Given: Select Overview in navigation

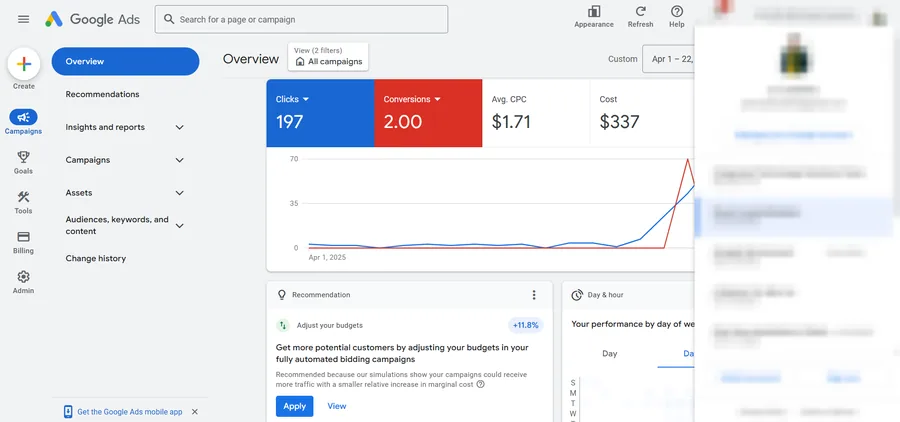Looking at the screenshot, I should pos(125,61).
